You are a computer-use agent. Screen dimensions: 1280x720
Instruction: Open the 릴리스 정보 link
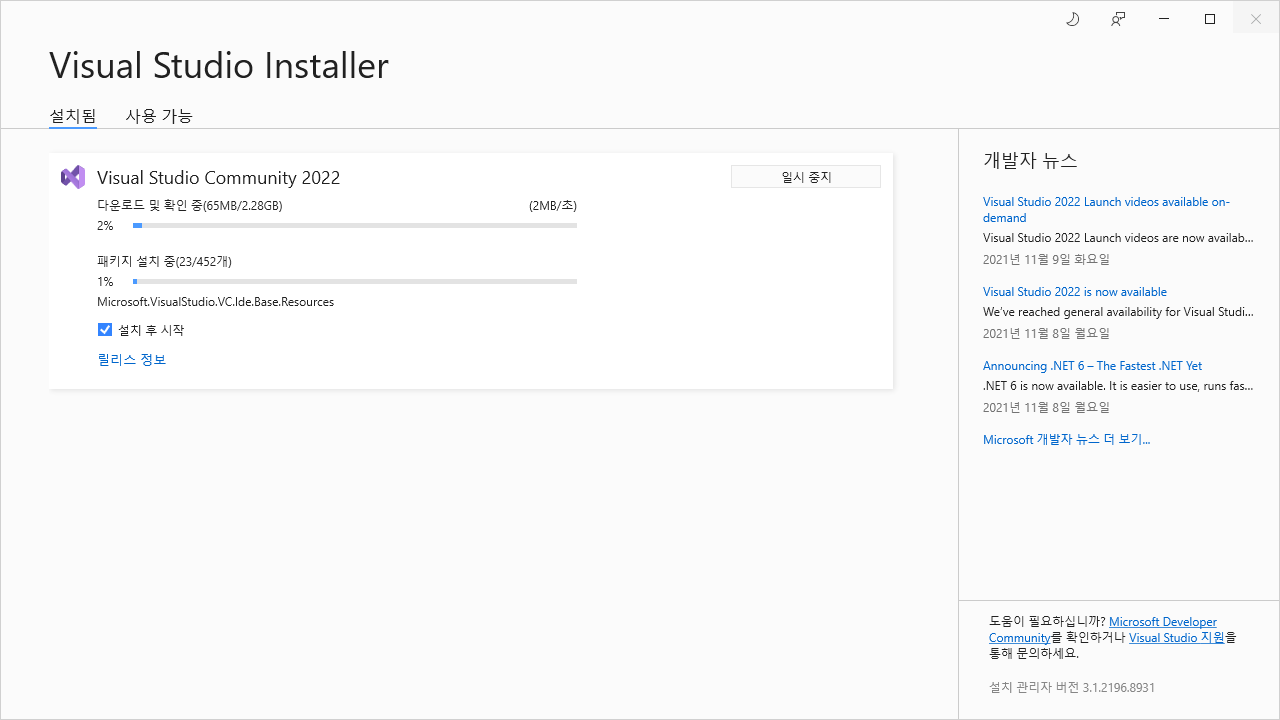tap(132, 360)
